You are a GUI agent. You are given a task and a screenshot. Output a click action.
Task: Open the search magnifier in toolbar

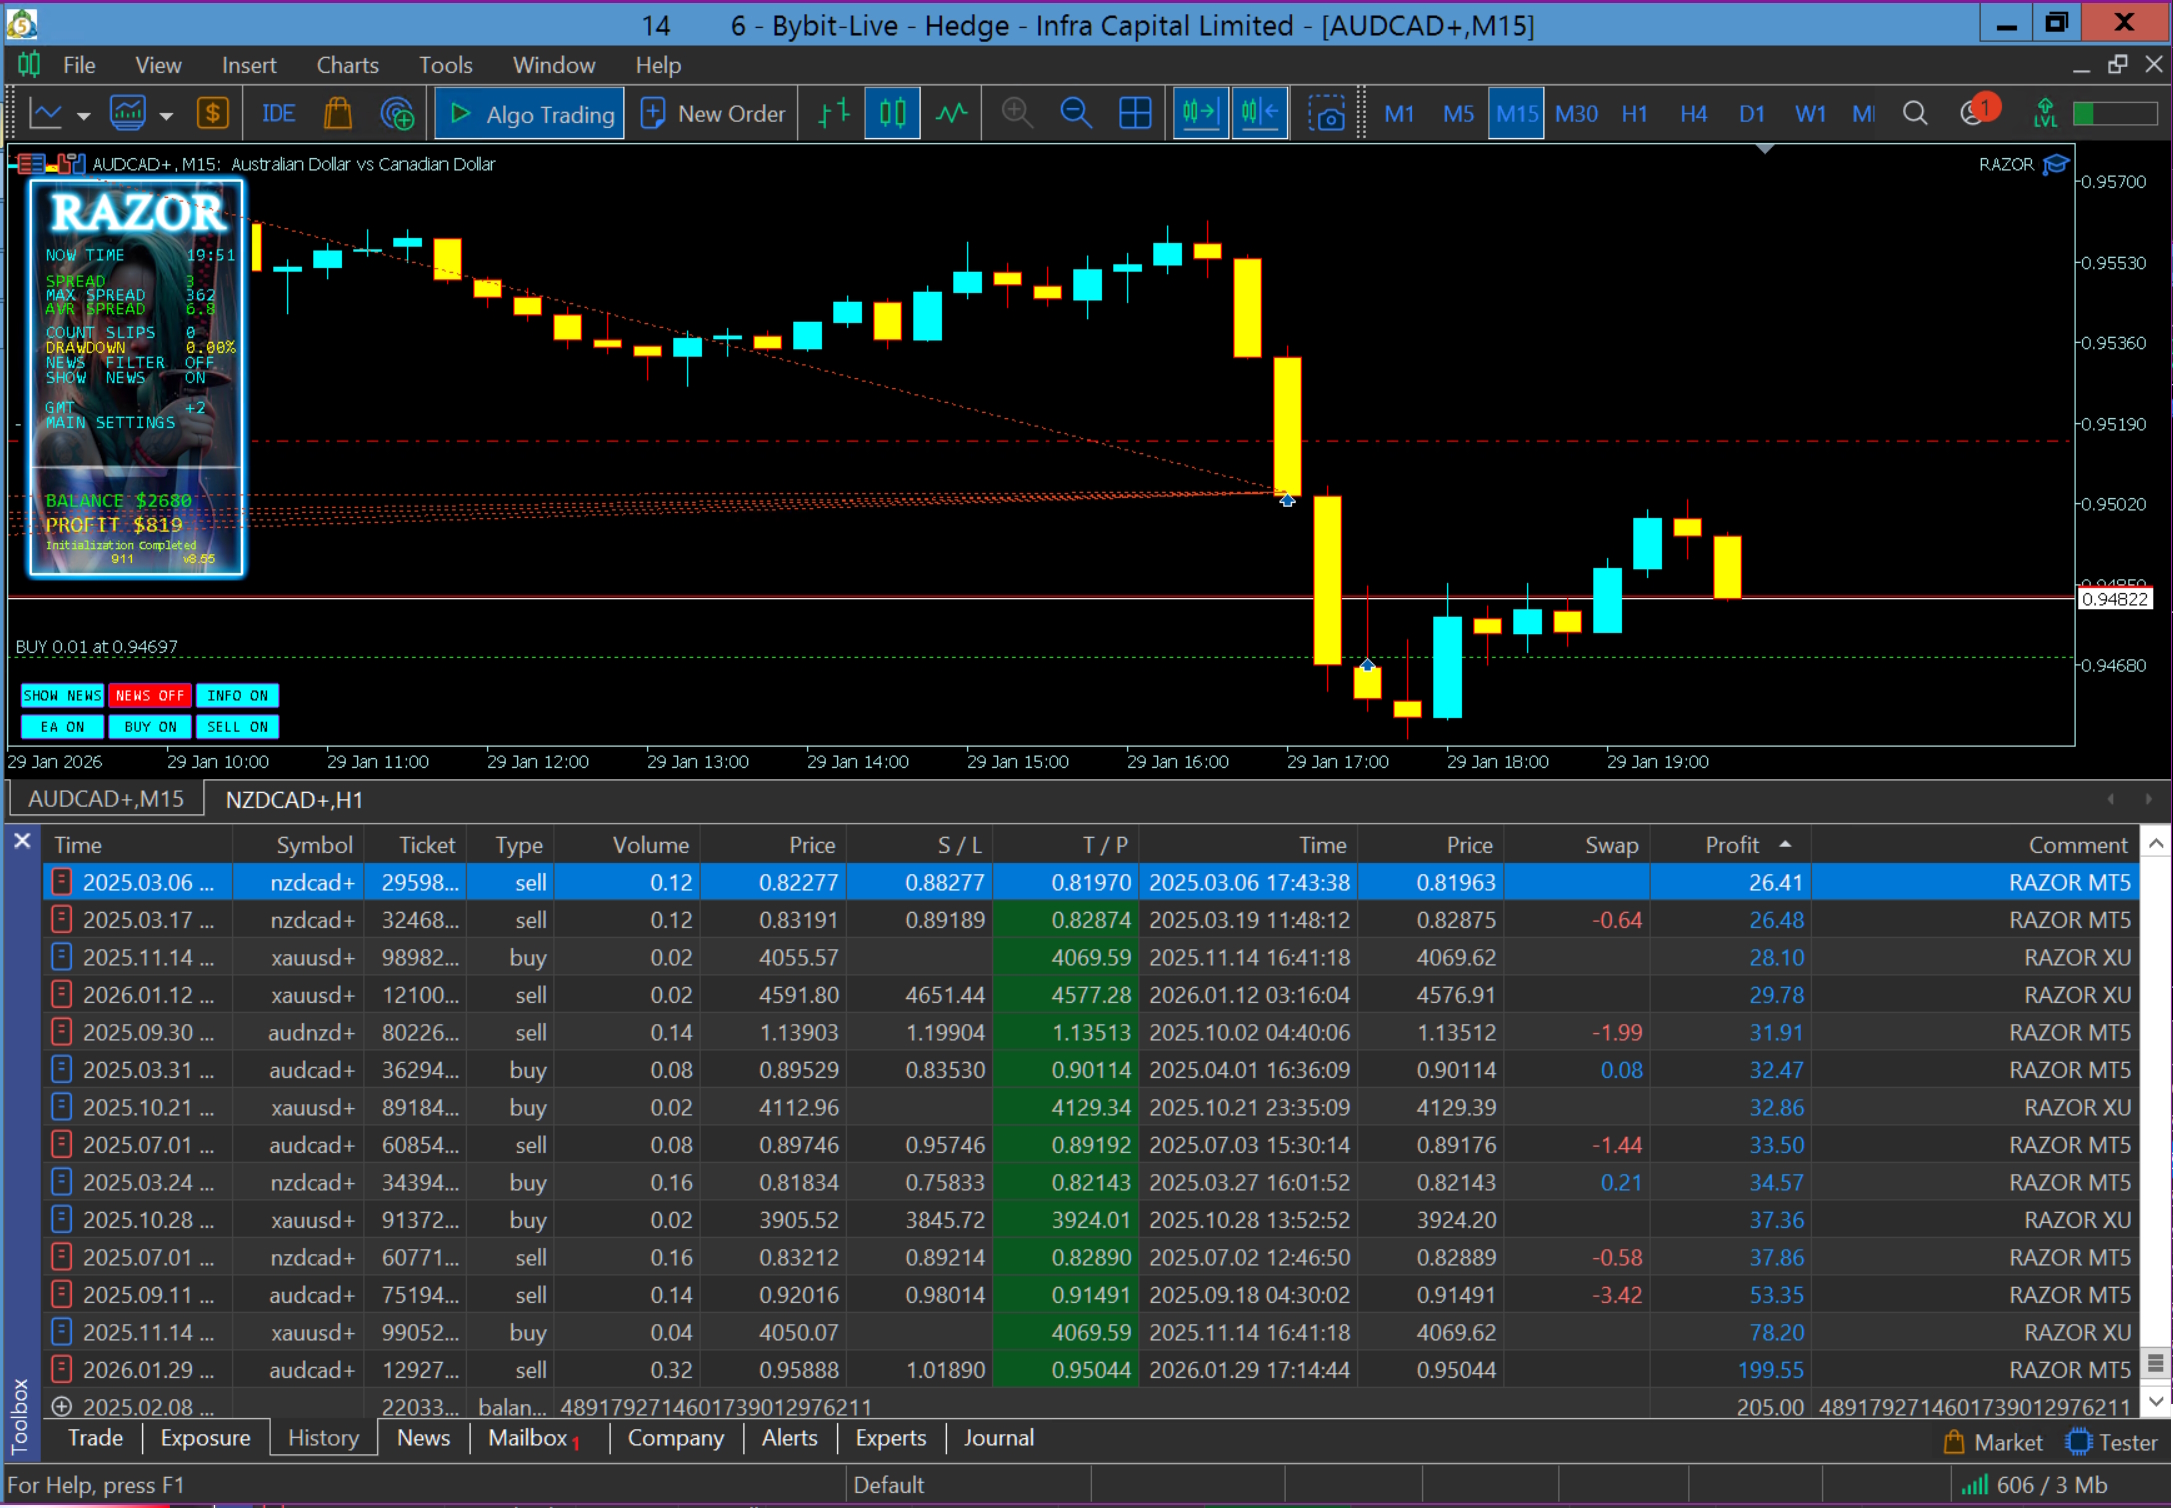pyautogui.click(x=1914, y=114)
